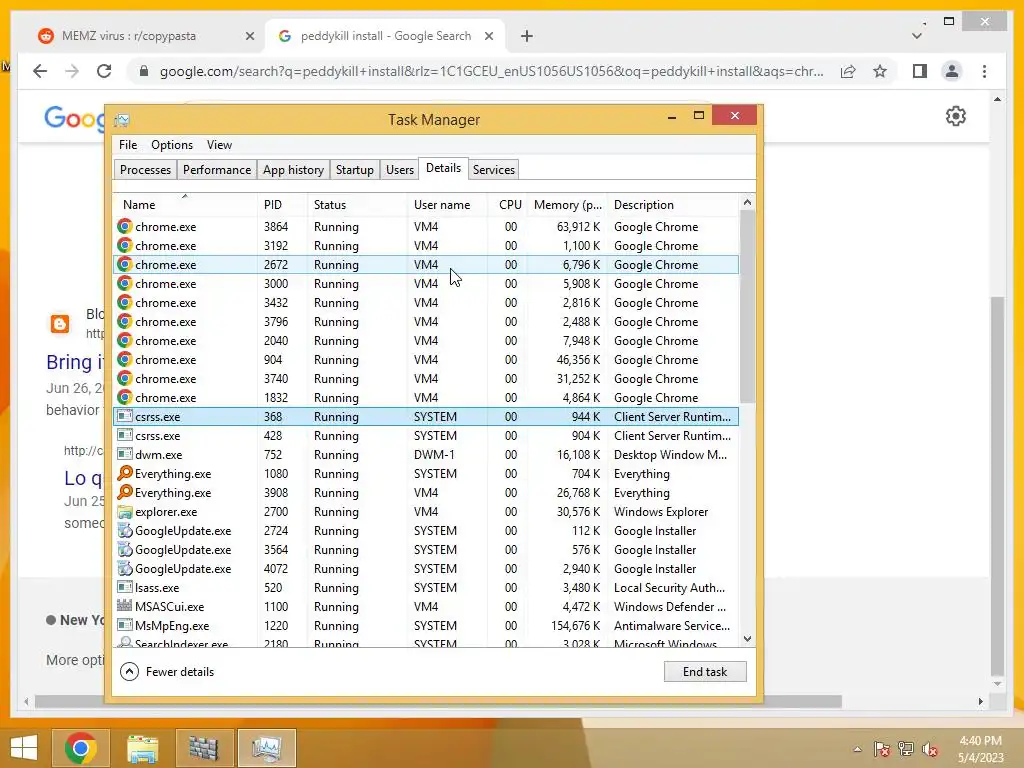Reload the Google search page
Screen dimensions: 1024x768
click(104, 71)
